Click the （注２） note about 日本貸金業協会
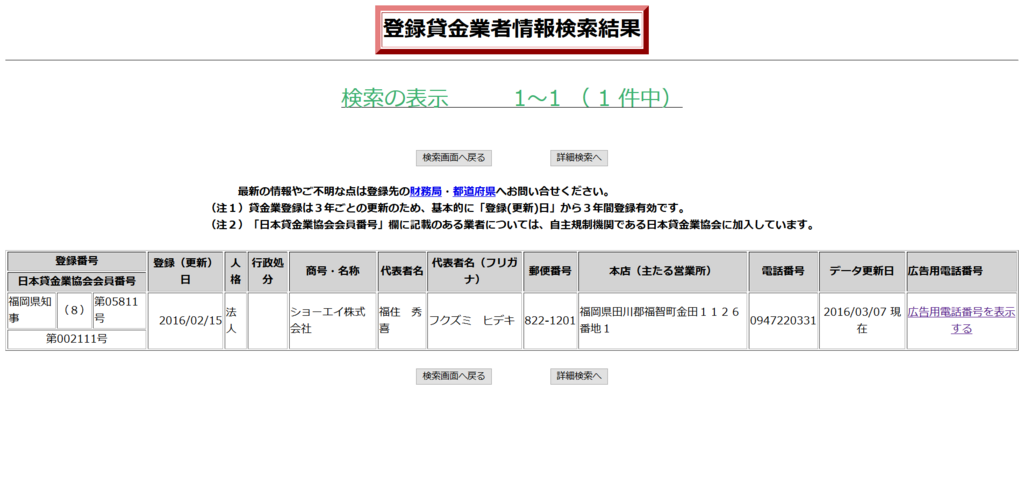The image size is (1024, 482). [x=511, y=226]
